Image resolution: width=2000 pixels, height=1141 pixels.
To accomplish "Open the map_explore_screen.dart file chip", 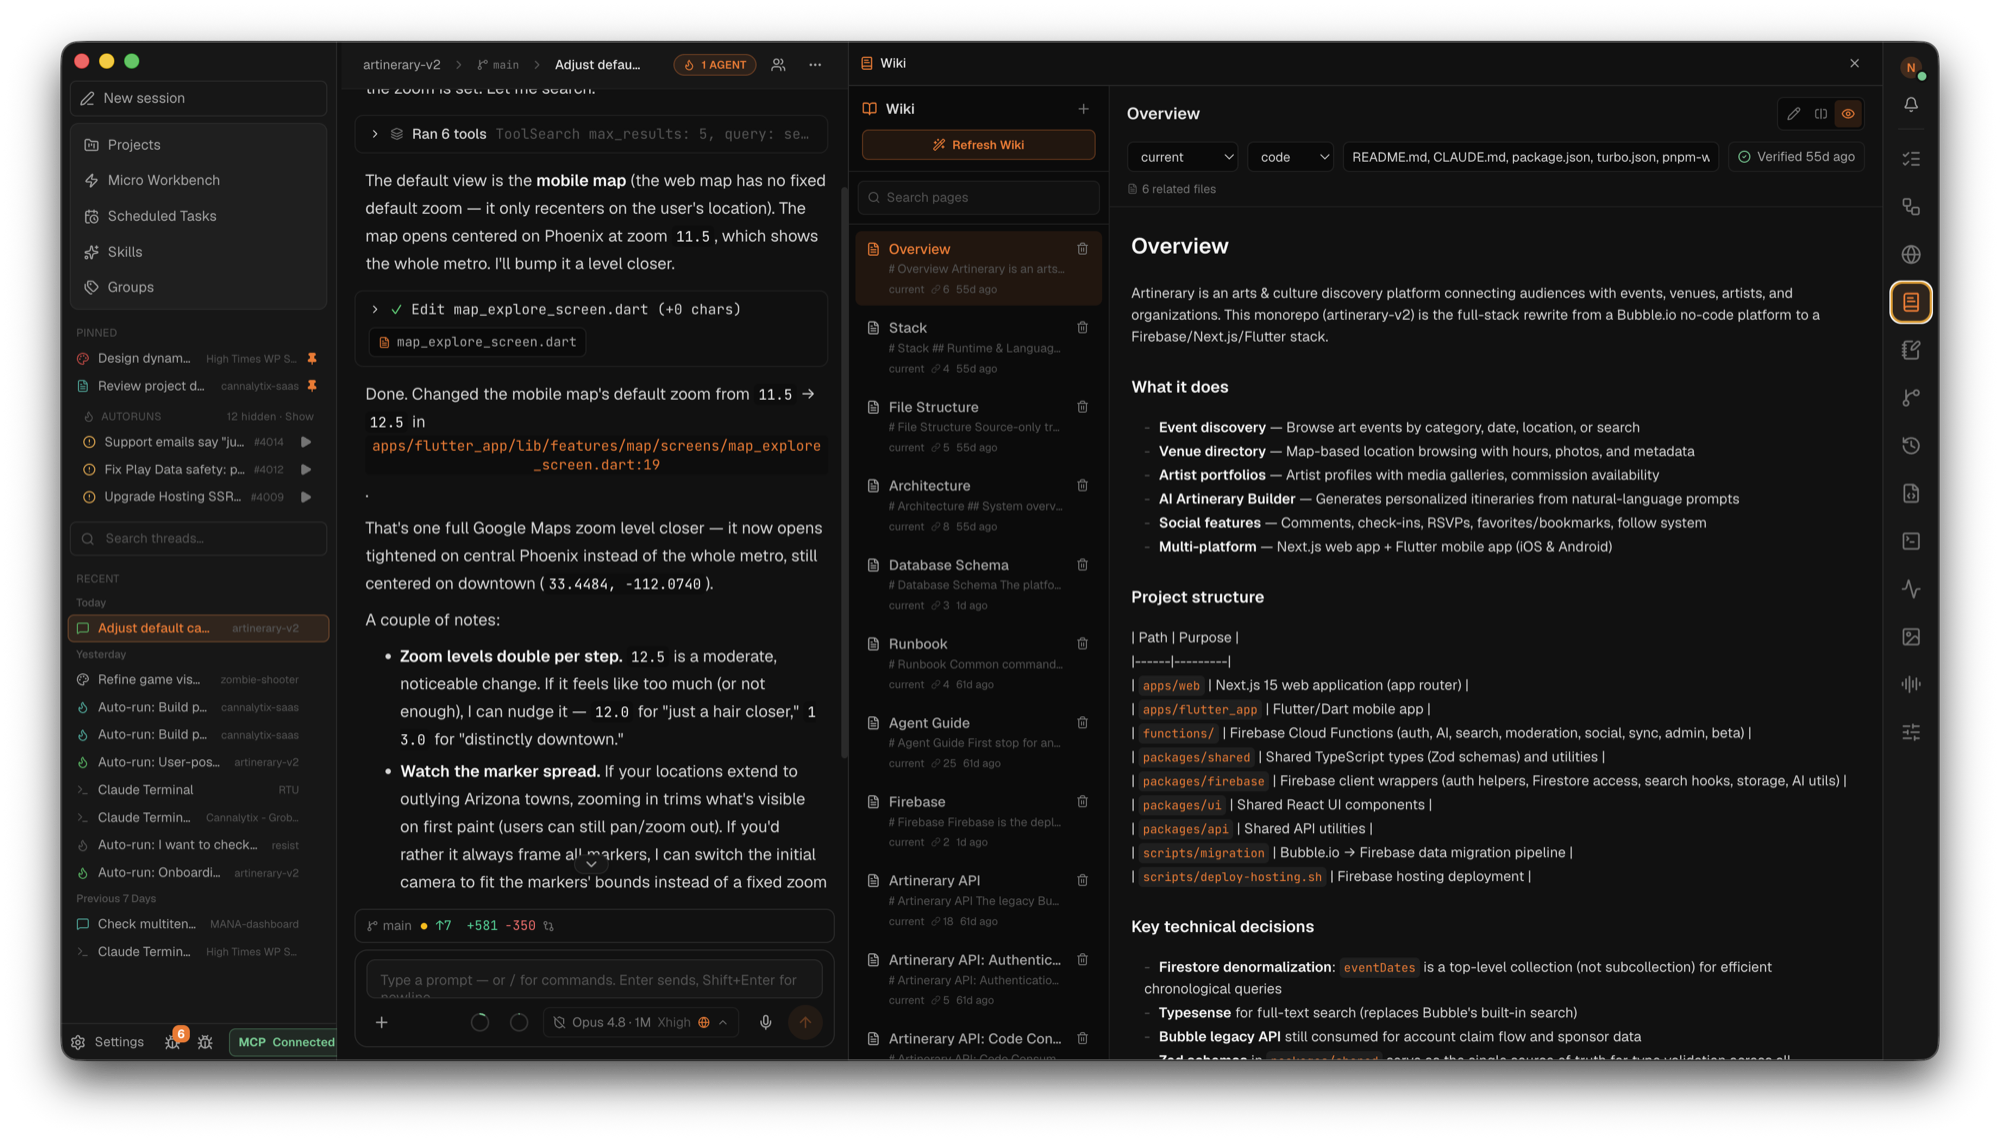I will (477, 342).
